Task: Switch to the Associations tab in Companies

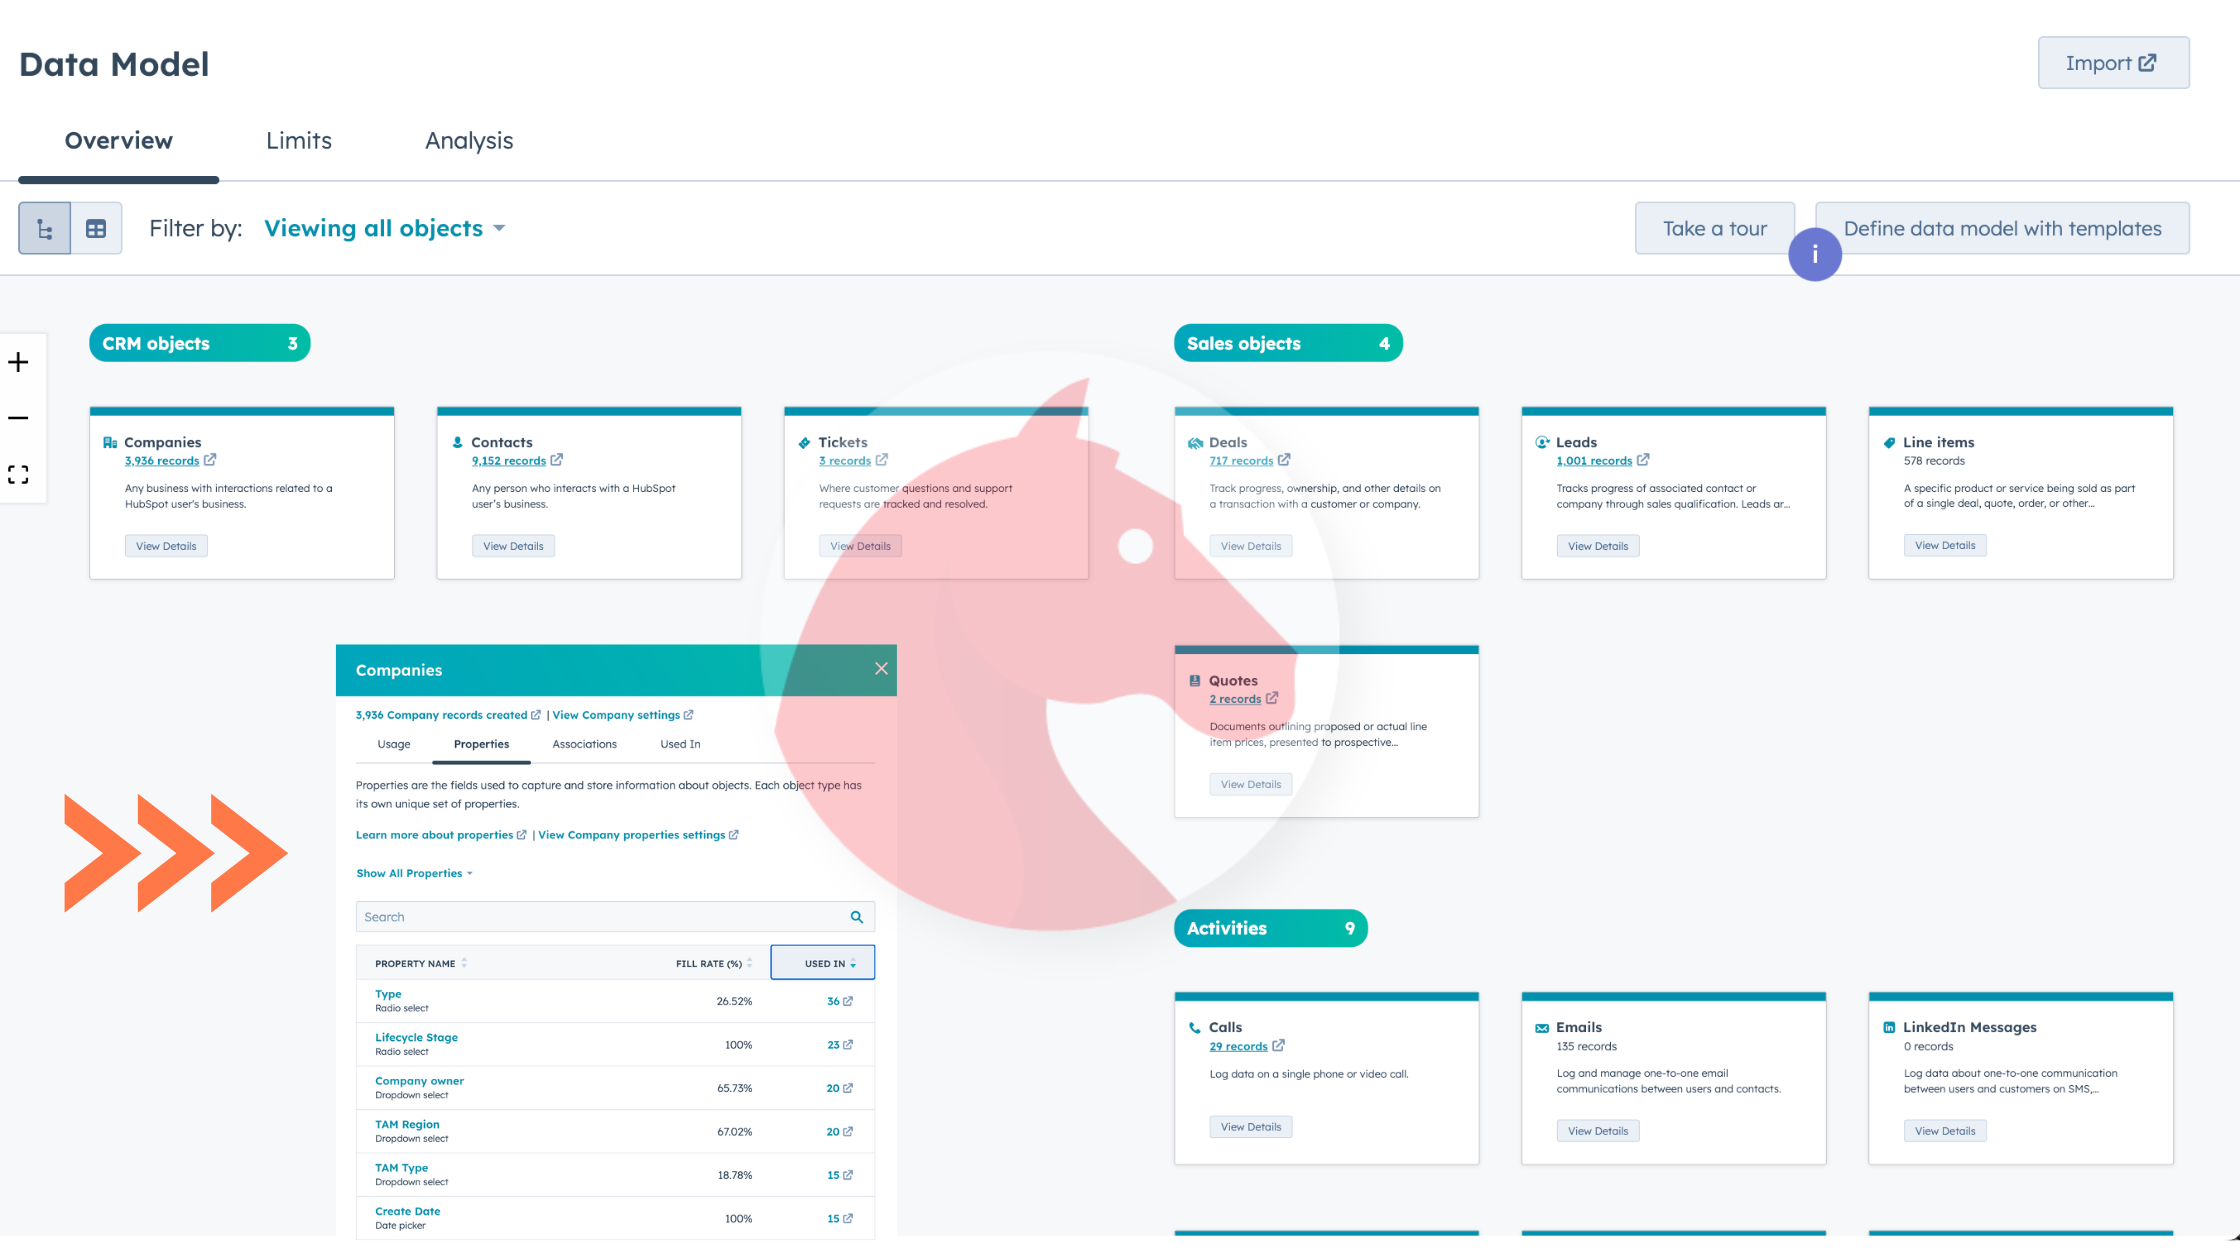Action: [x=585, y=743]
